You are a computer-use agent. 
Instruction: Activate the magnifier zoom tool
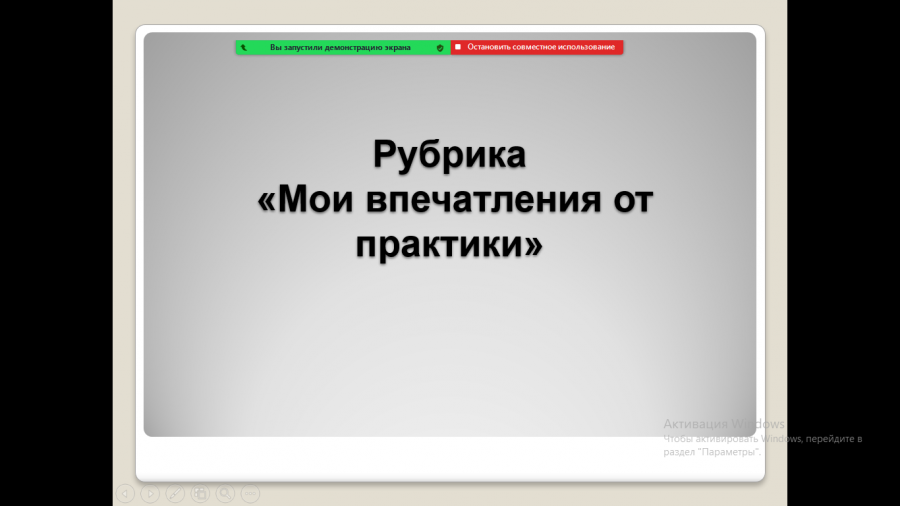pyautogui.click(x=225, y=493)
